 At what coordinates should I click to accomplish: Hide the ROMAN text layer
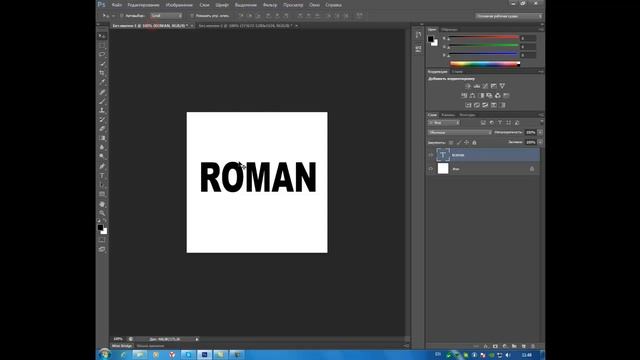point(431,155)
